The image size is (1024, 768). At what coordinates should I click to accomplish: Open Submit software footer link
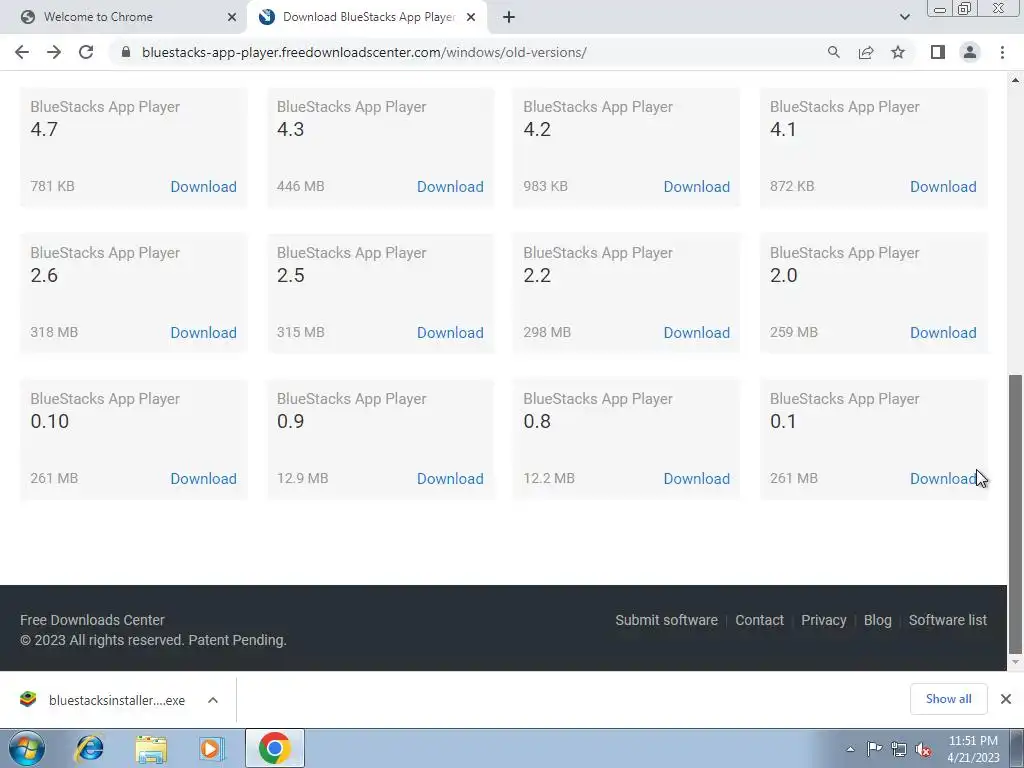coord(666,620)
